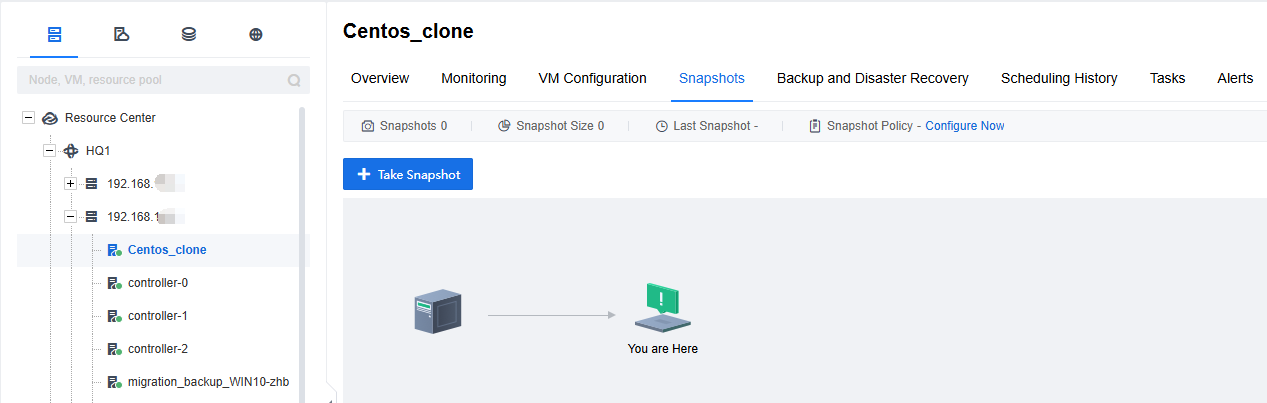Expand the first 192.168 host node

tap(70, 184)
